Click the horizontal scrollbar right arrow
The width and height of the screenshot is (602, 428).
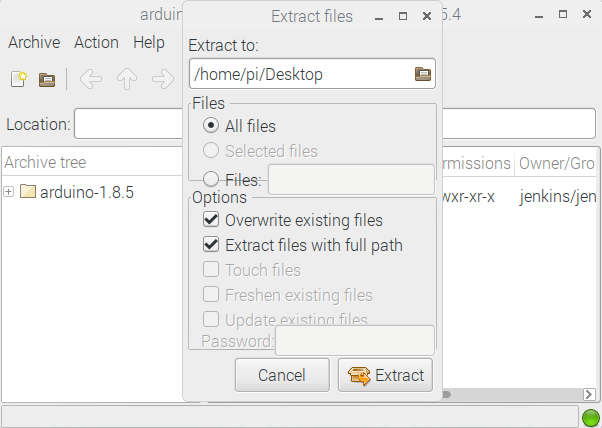pyautogui.click(x=589, y=394)
